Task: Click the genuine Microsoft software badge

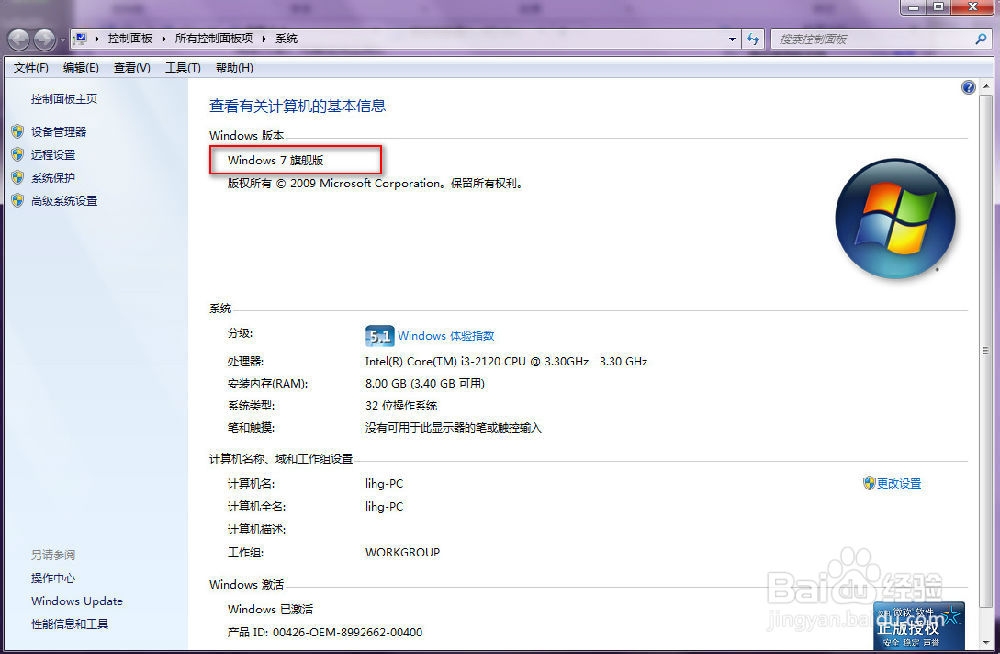Action: [x=918, y=625]
